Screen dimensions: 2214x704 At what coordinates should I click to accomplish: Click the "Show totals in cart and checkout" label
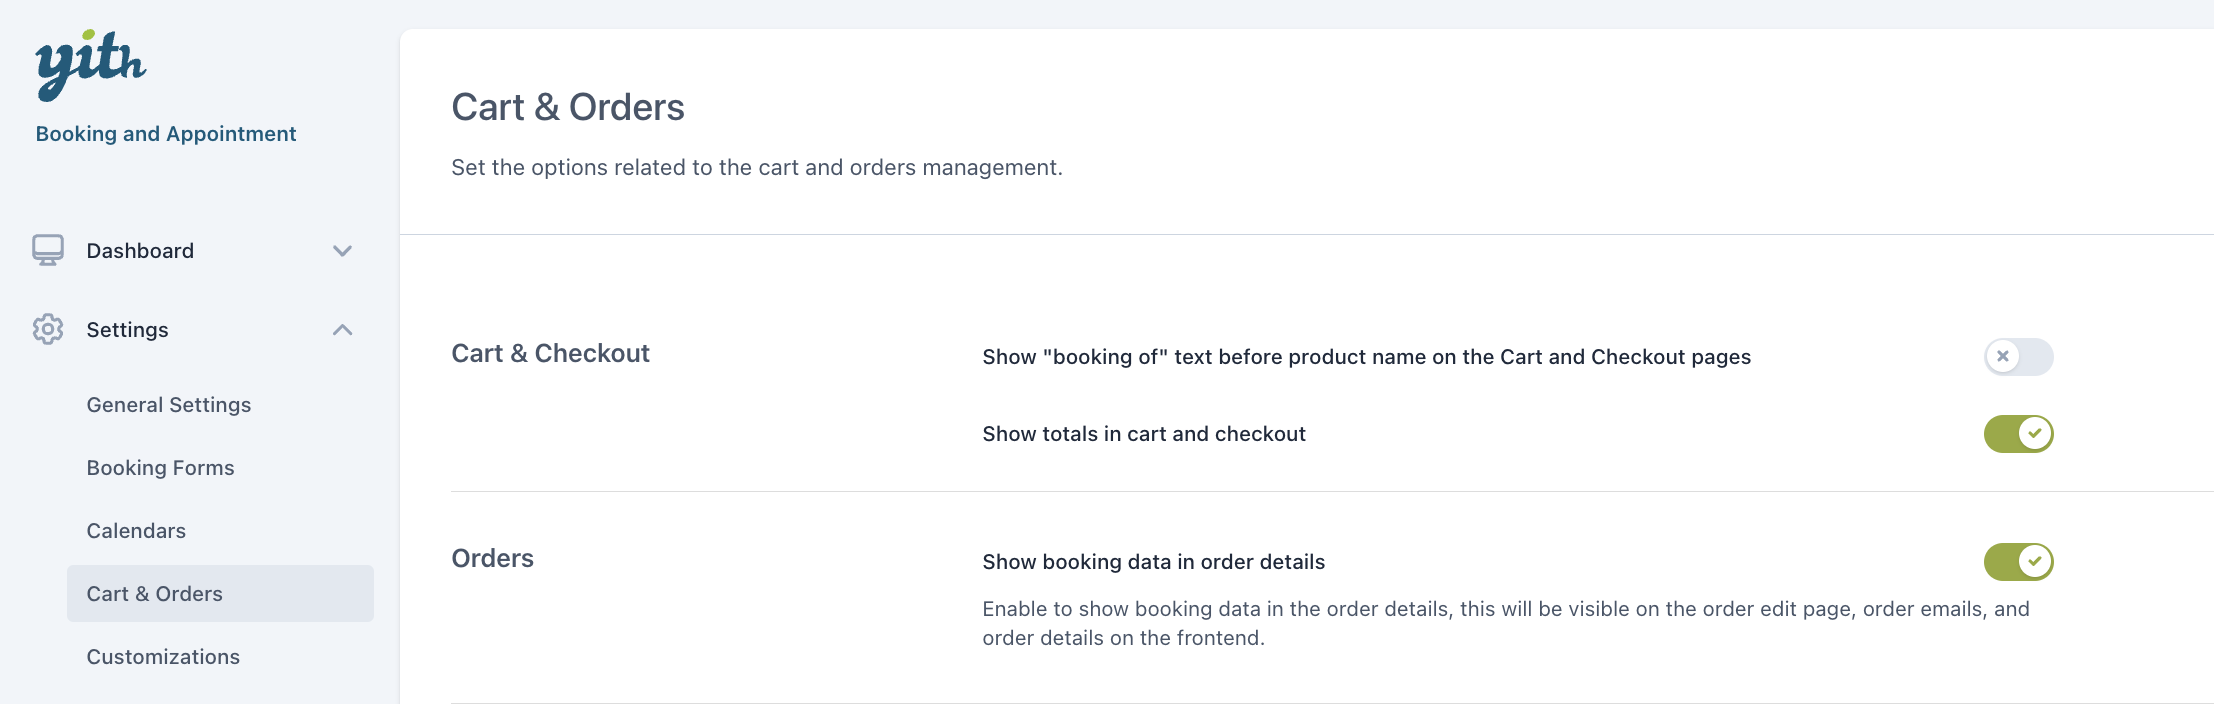point(1143,434)
